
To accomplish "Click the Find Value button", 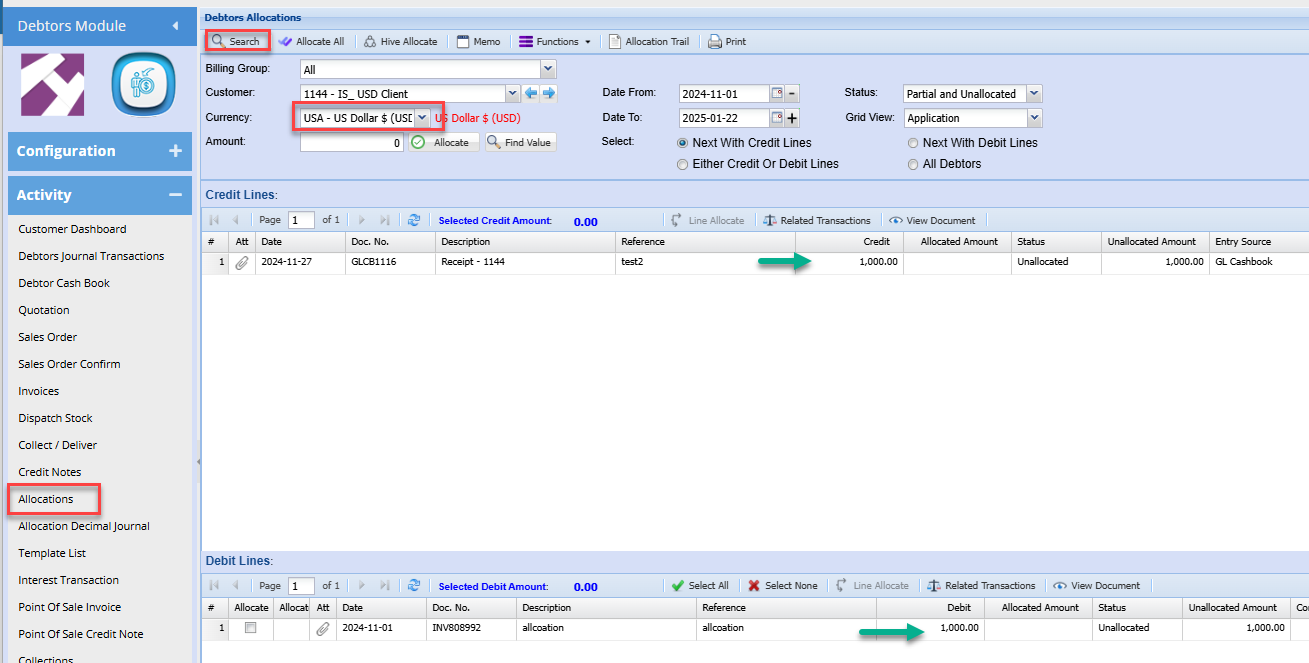I will [520, 142].
